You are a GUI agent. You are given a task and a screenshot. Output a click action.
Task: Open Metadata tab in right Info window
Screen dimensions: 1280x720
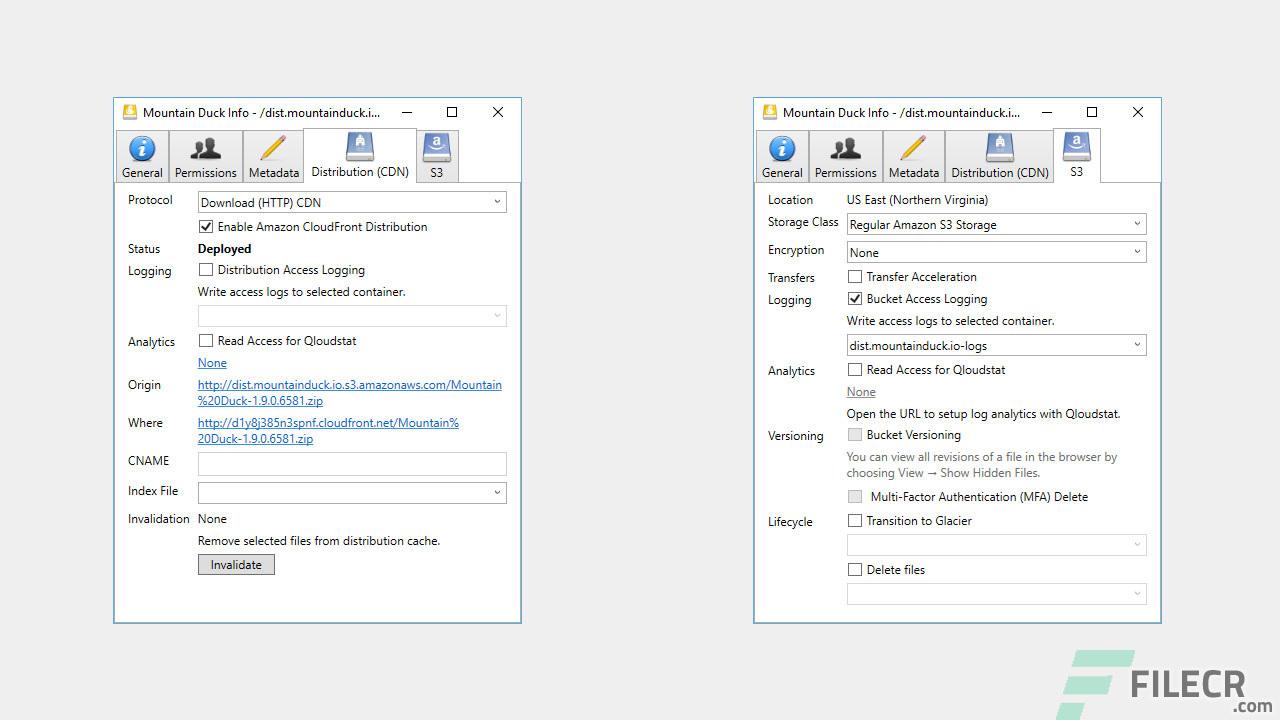pos(913,157)
